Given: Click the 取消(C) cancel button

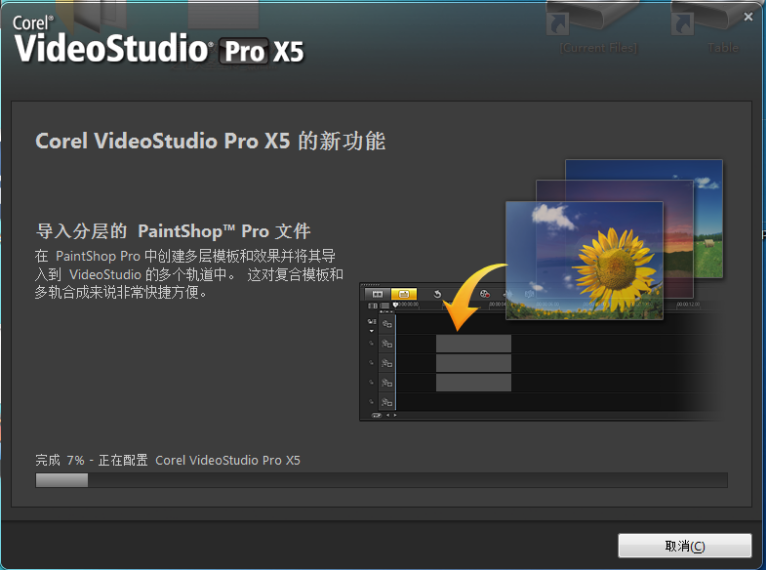Looking at the screenshot, I should tap(684, 546).
